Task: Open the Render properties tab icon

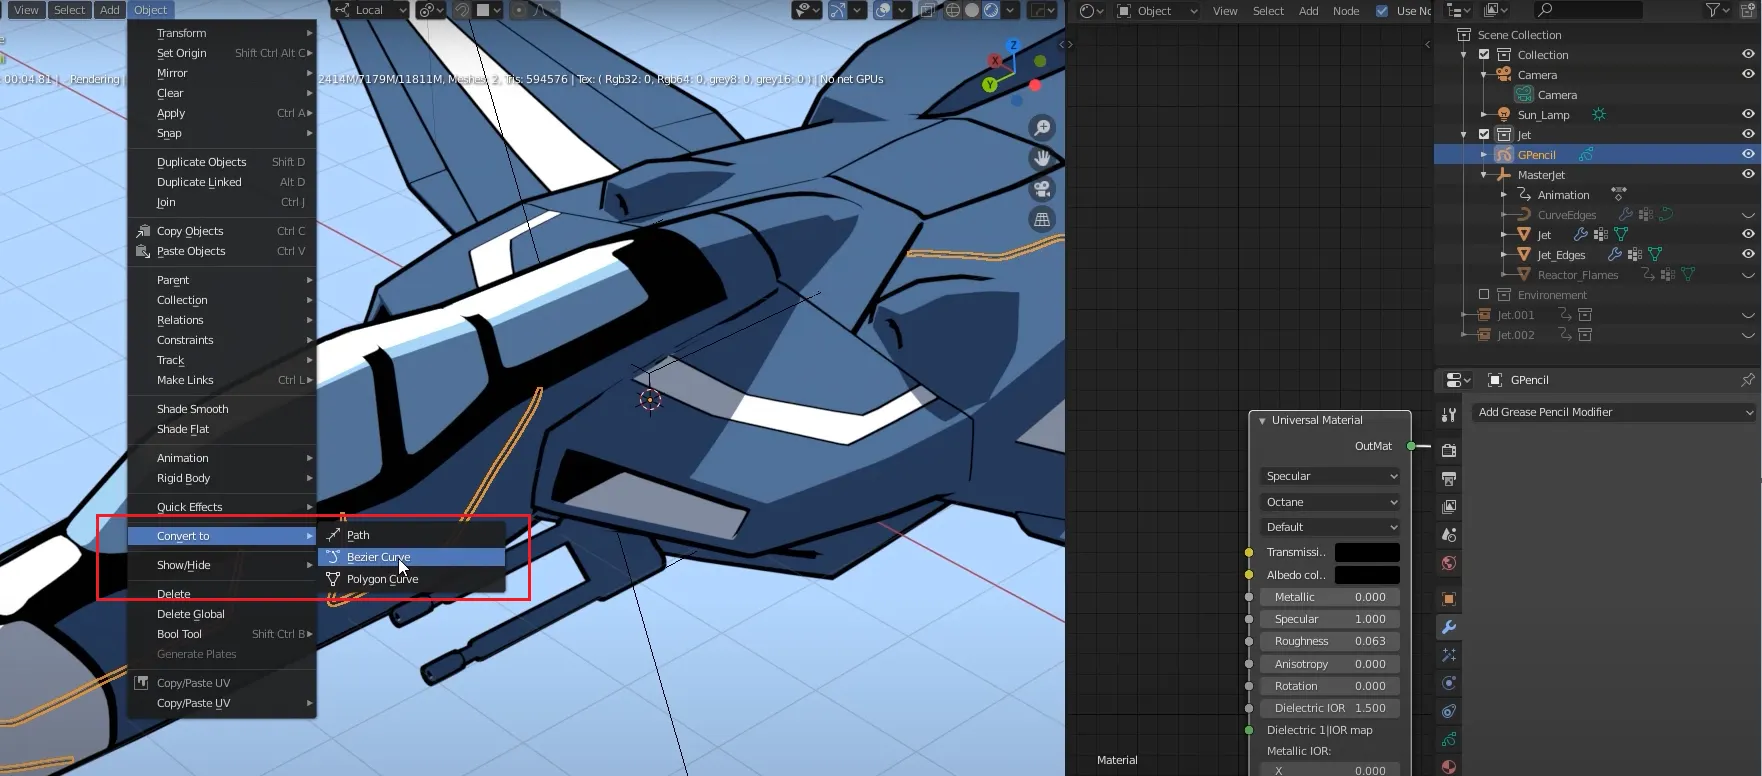Action: click(x=1448, y=451)
